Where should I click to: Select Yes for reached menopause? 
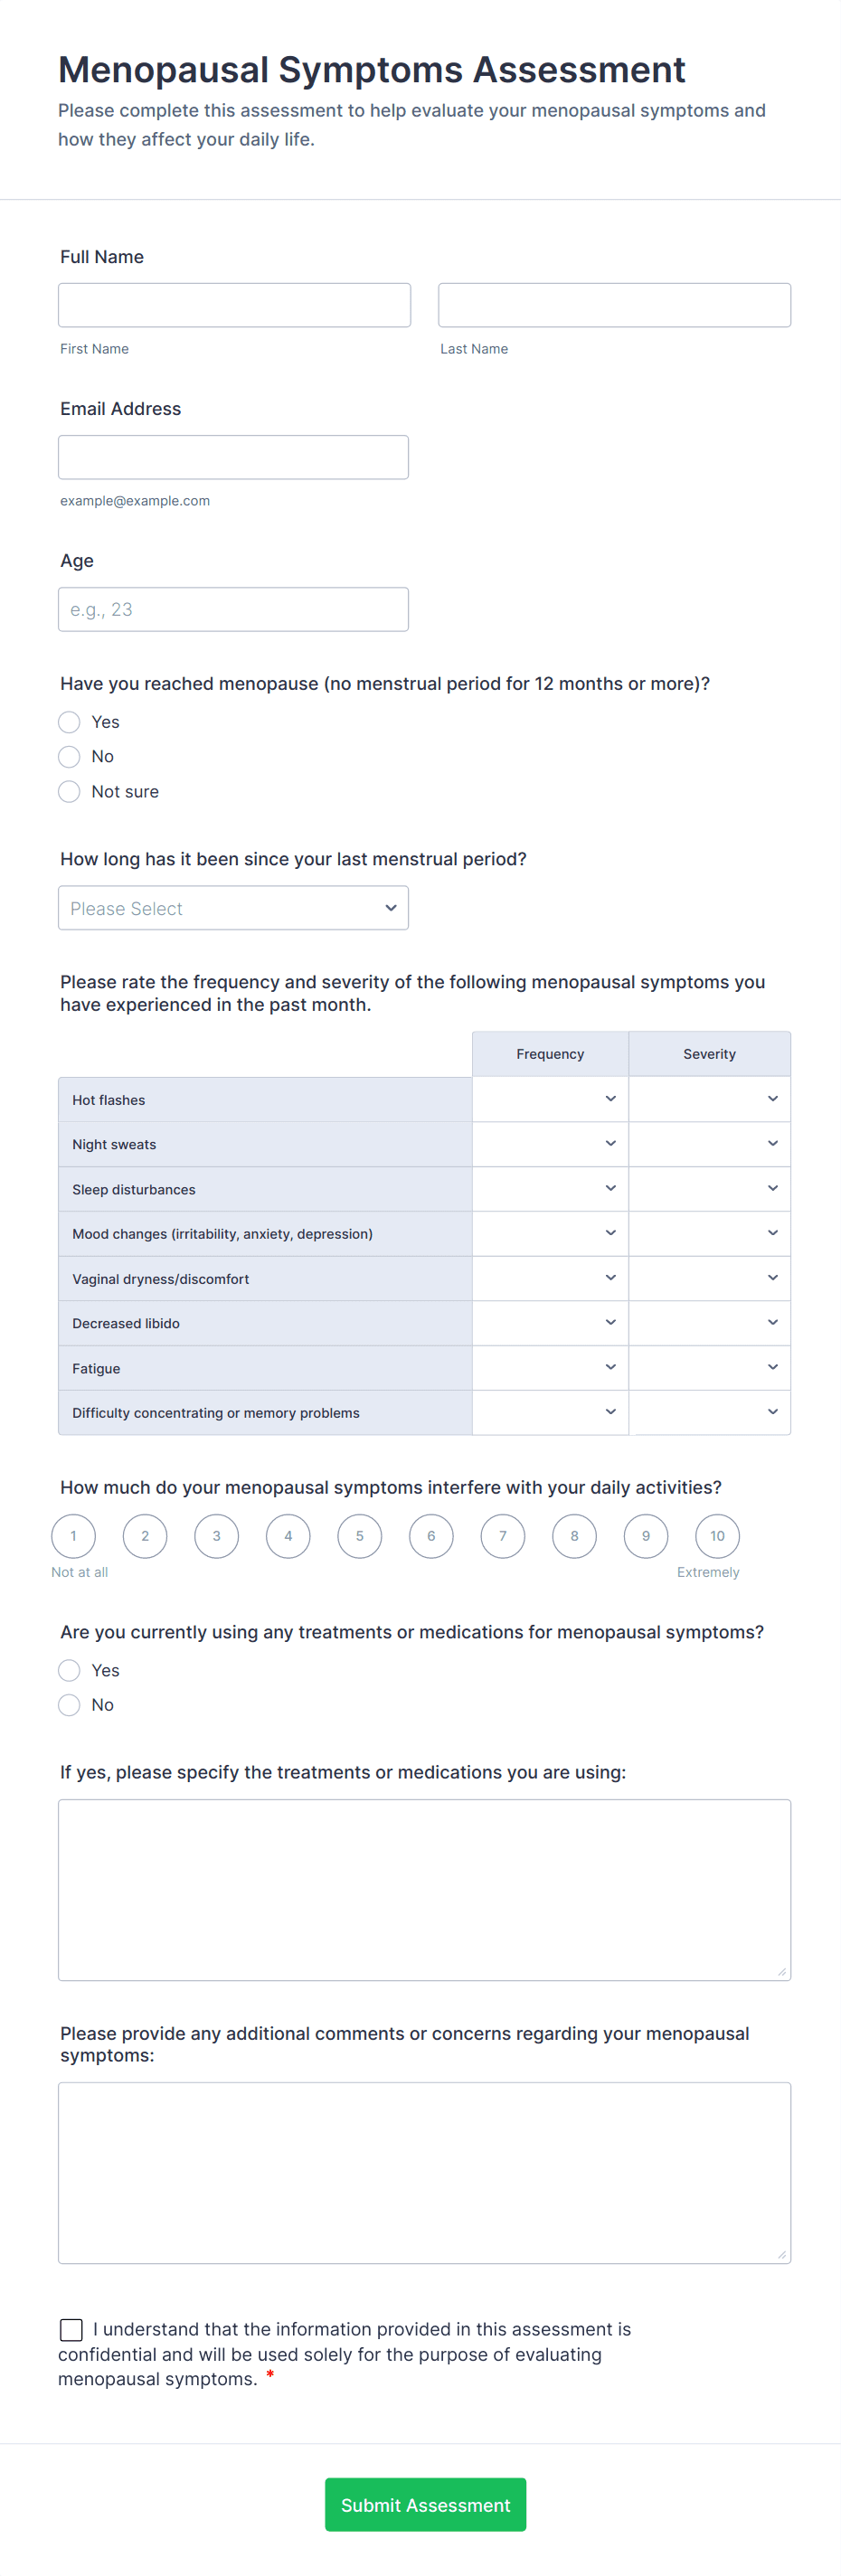tap(69, 722)
